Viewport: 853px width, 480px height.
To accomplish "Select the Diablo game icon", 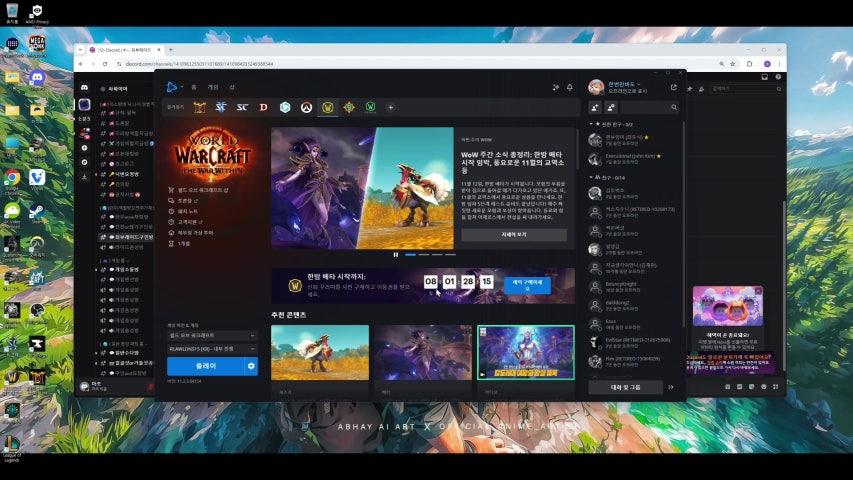I will pos(264,107).
